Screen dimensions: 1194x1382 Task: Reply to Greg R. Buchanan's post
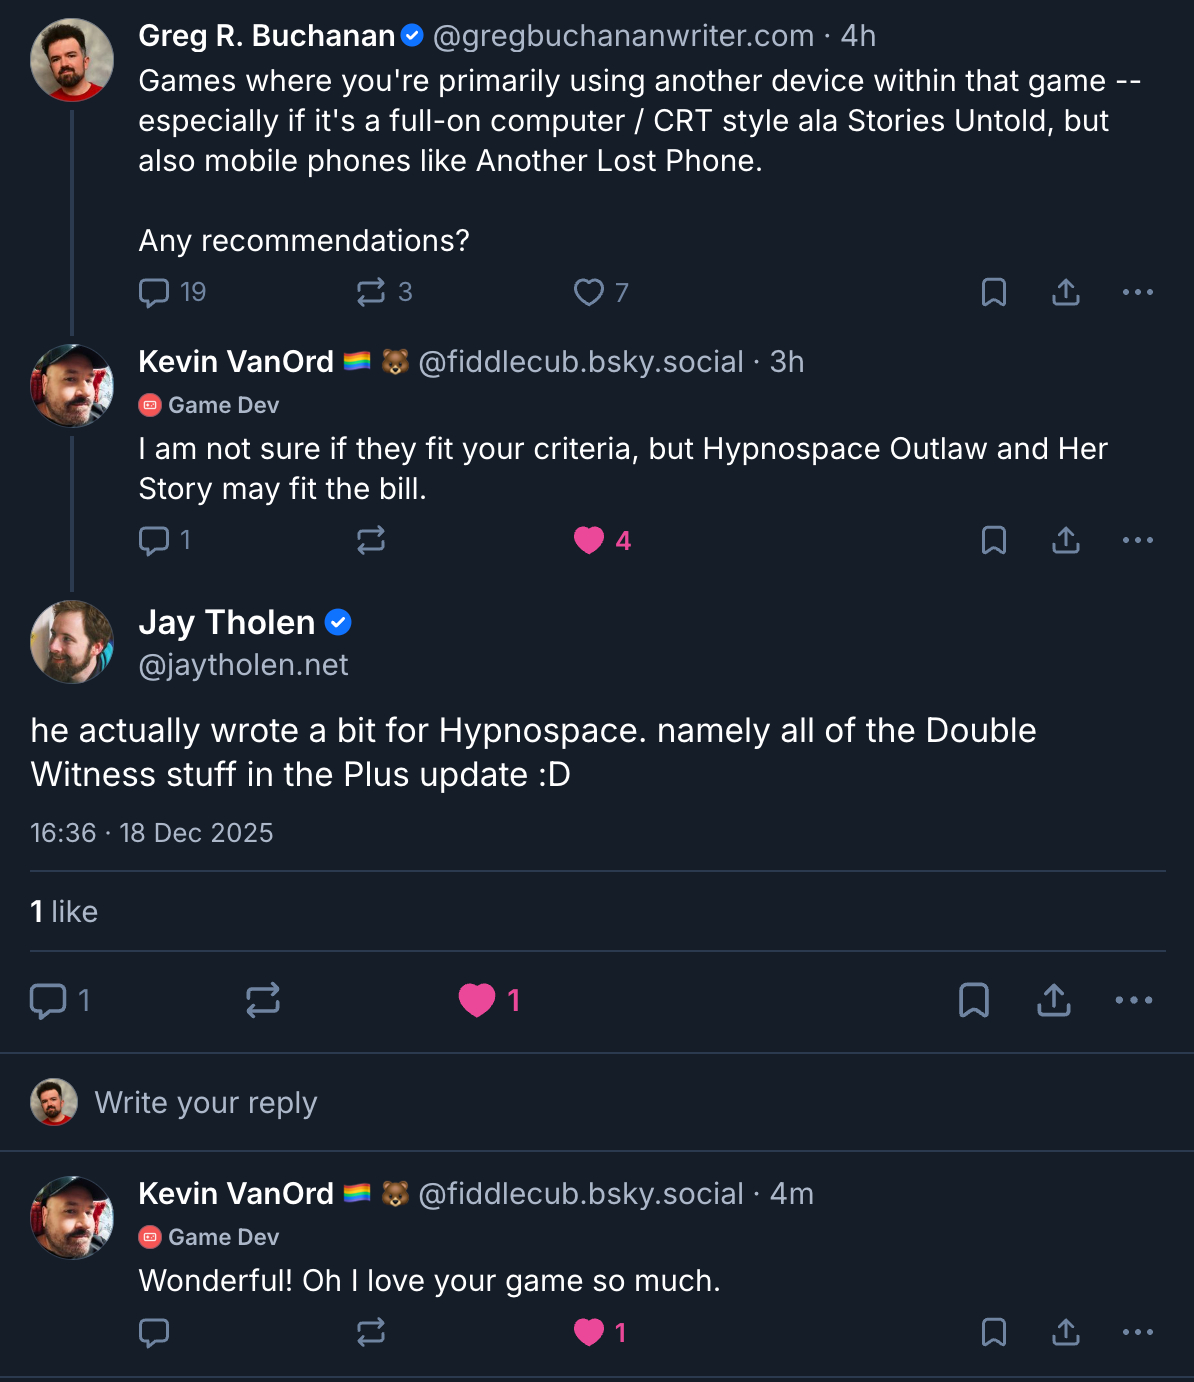(154, 292)
